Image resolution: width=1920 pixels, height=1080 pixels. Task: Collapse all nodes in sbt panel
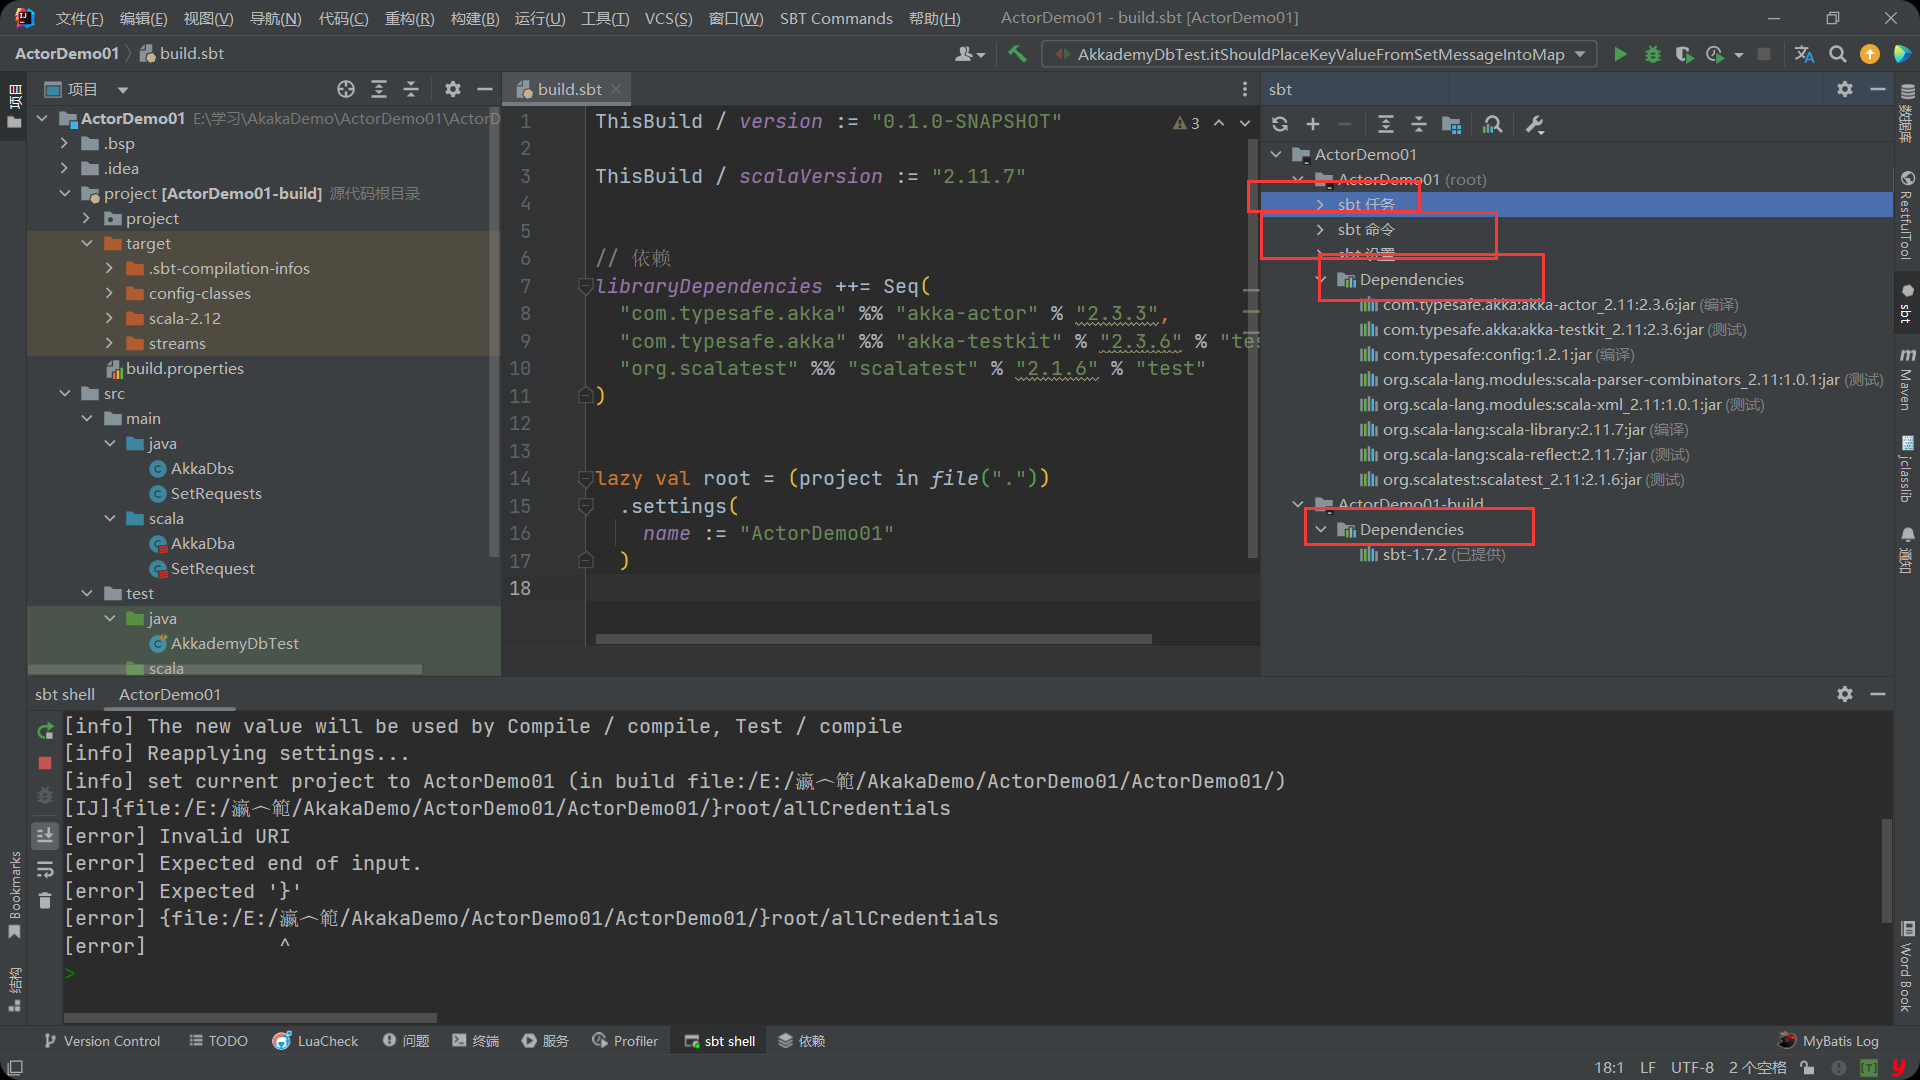point(1418,125)
